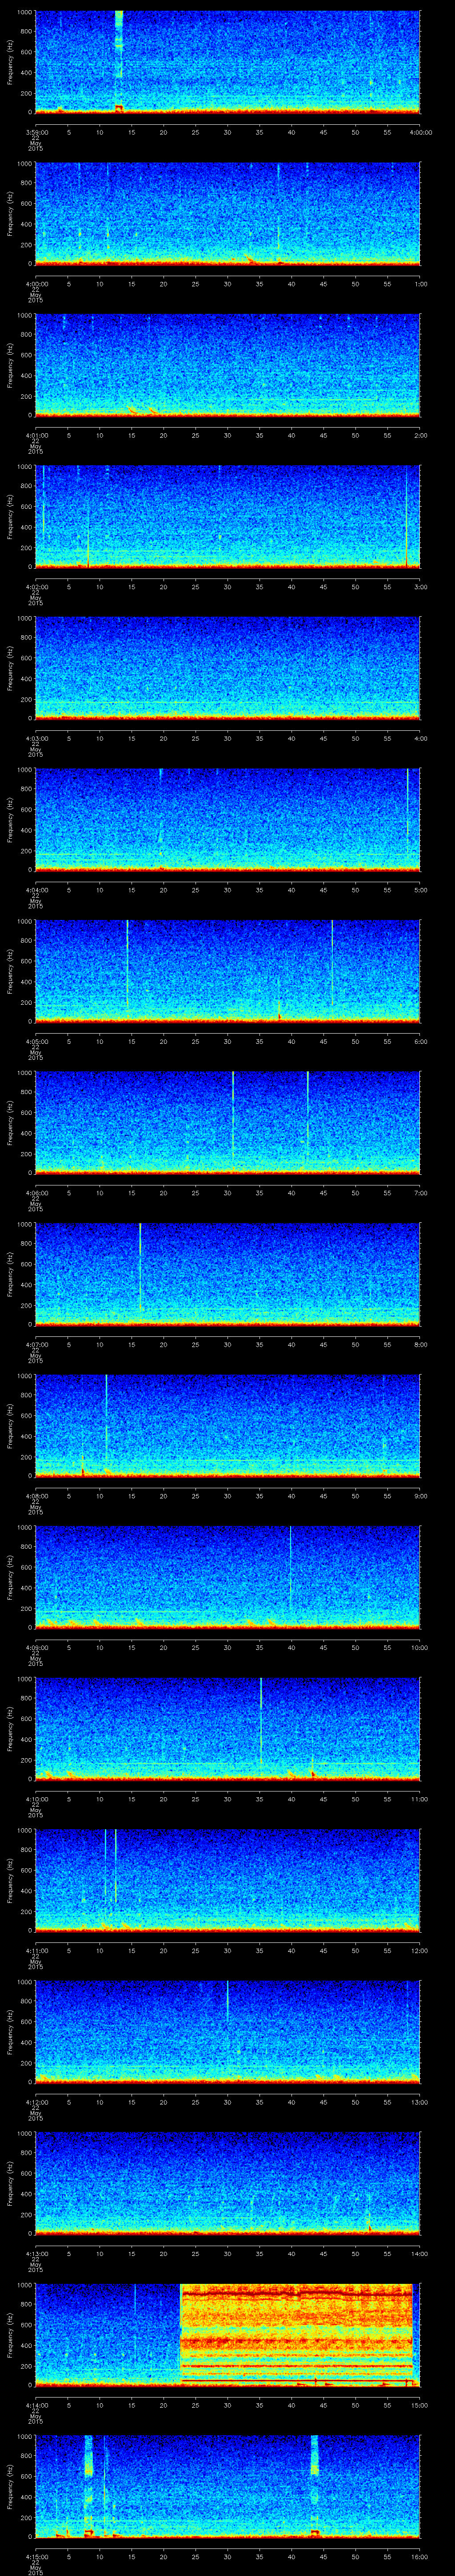Select the spectrogram panel starting at 4:10:00
This screenshot has width=455, height=2576.
[x=227, y=1728]
